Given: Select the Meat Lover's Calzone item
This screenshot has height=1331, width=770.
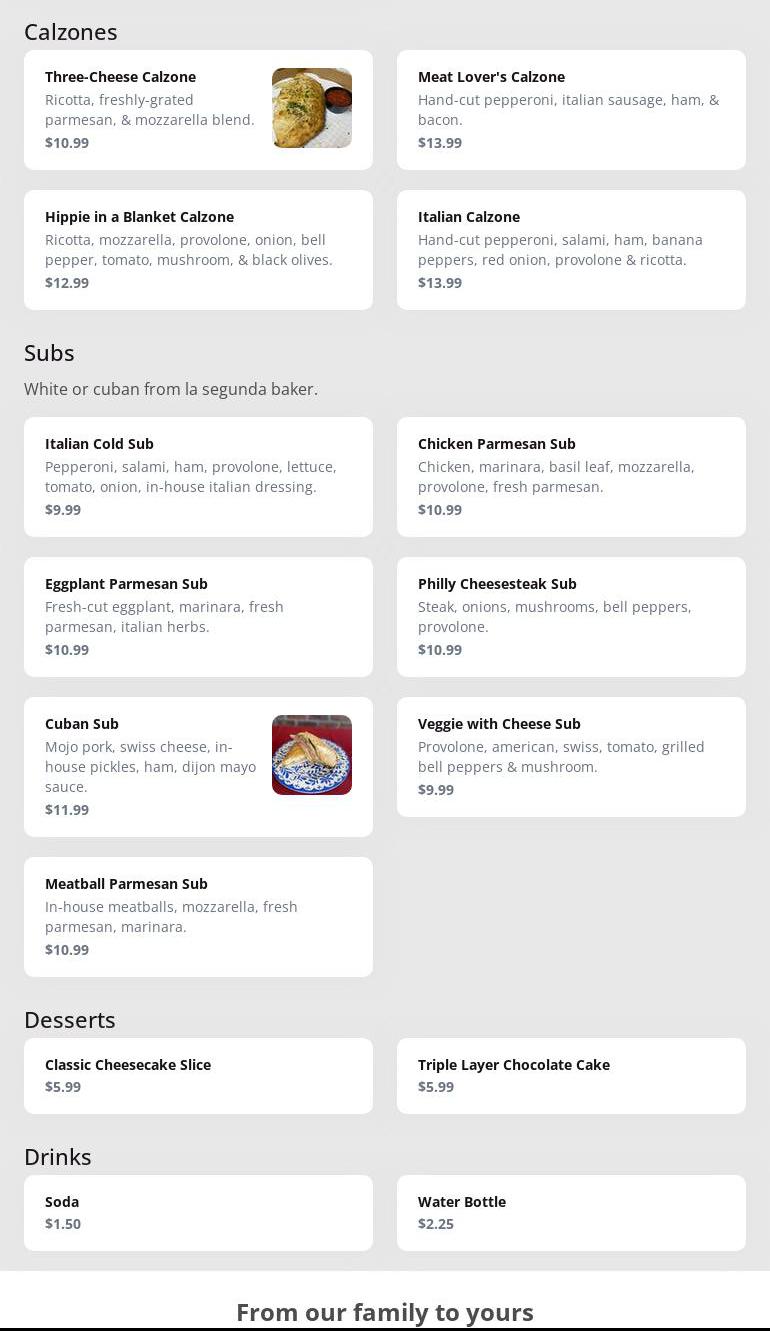Looking at the screenshot, I should pos(571,110).
